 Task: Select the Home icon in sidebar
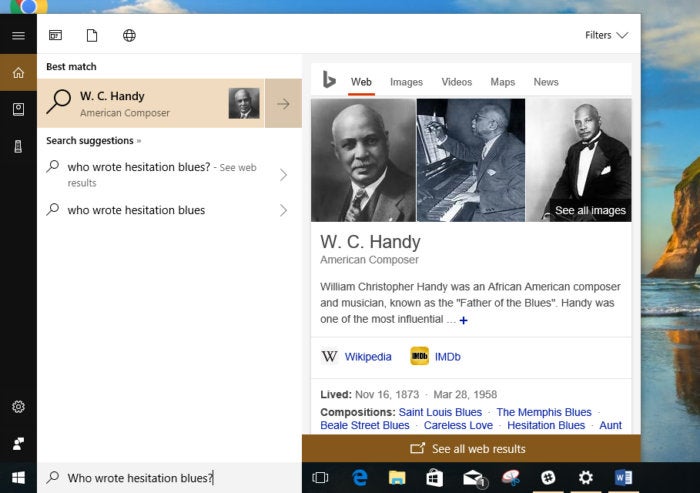(18, 72)
